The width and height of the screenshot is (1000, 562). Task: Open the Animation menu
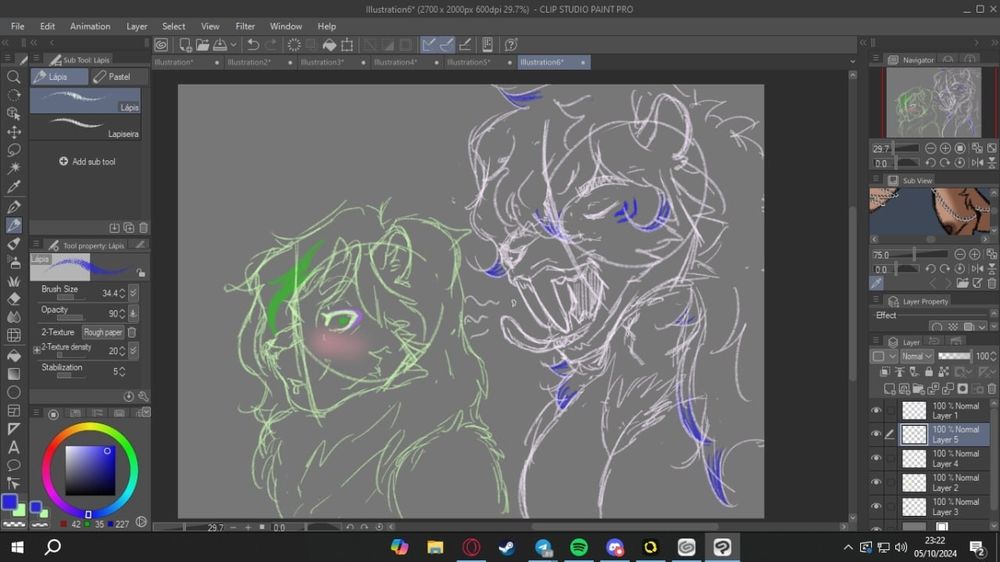coord(90,26)
